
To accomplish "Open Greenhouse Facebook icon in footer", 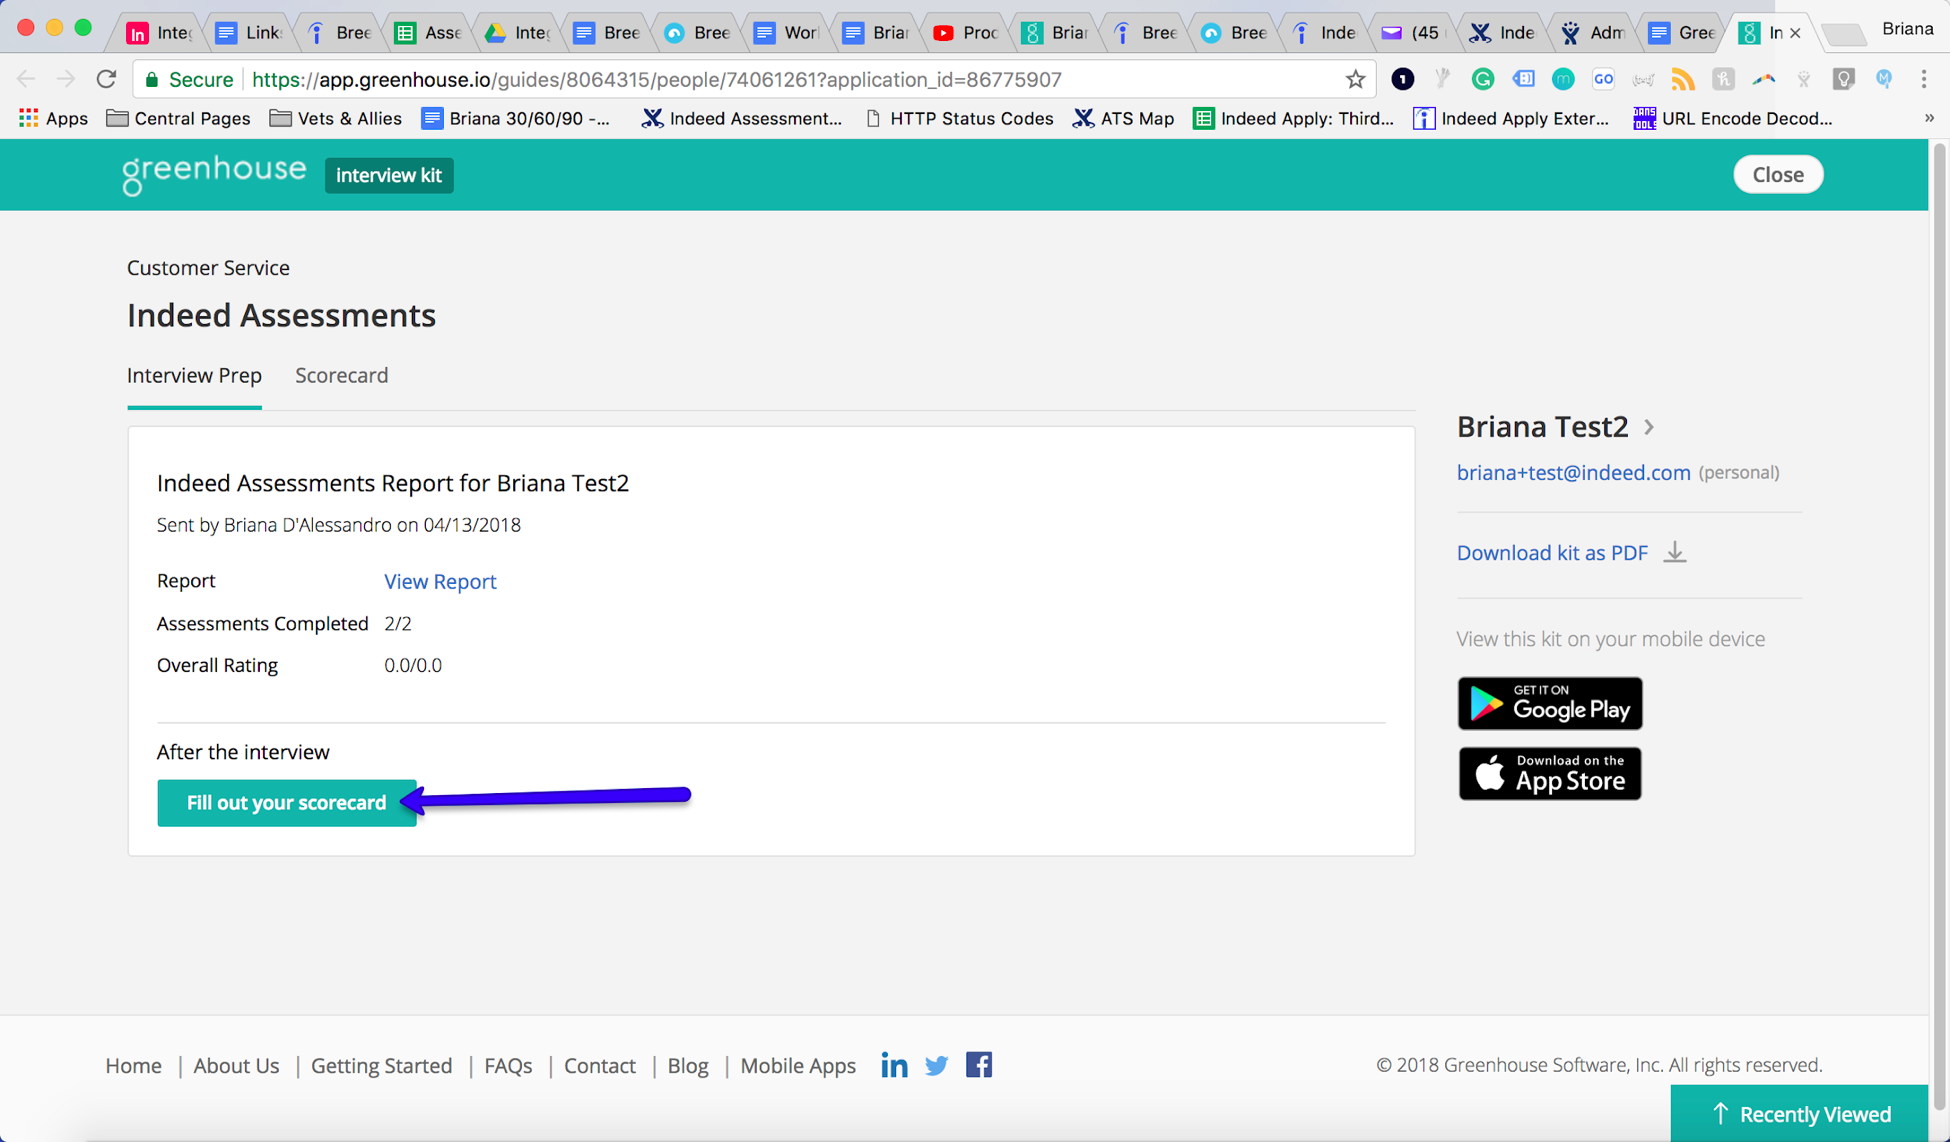I will click(979, 1065).
